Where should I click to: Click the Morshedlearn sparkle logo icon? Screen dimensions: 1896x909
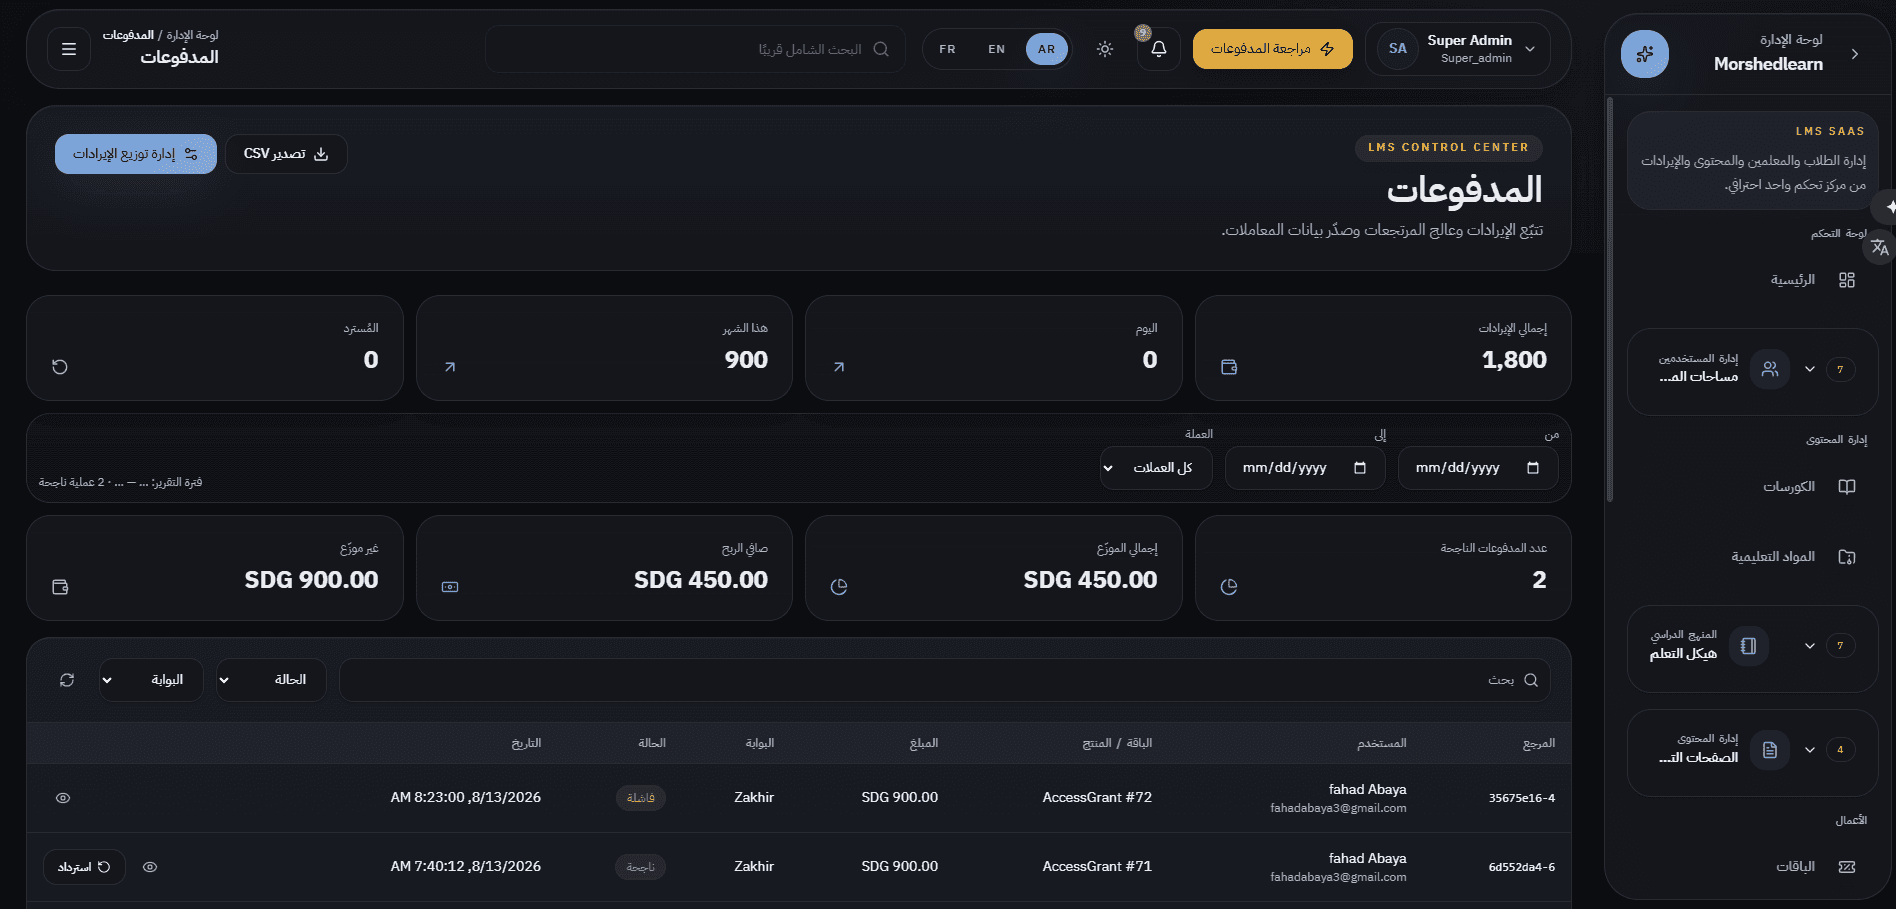(1645, 54)
